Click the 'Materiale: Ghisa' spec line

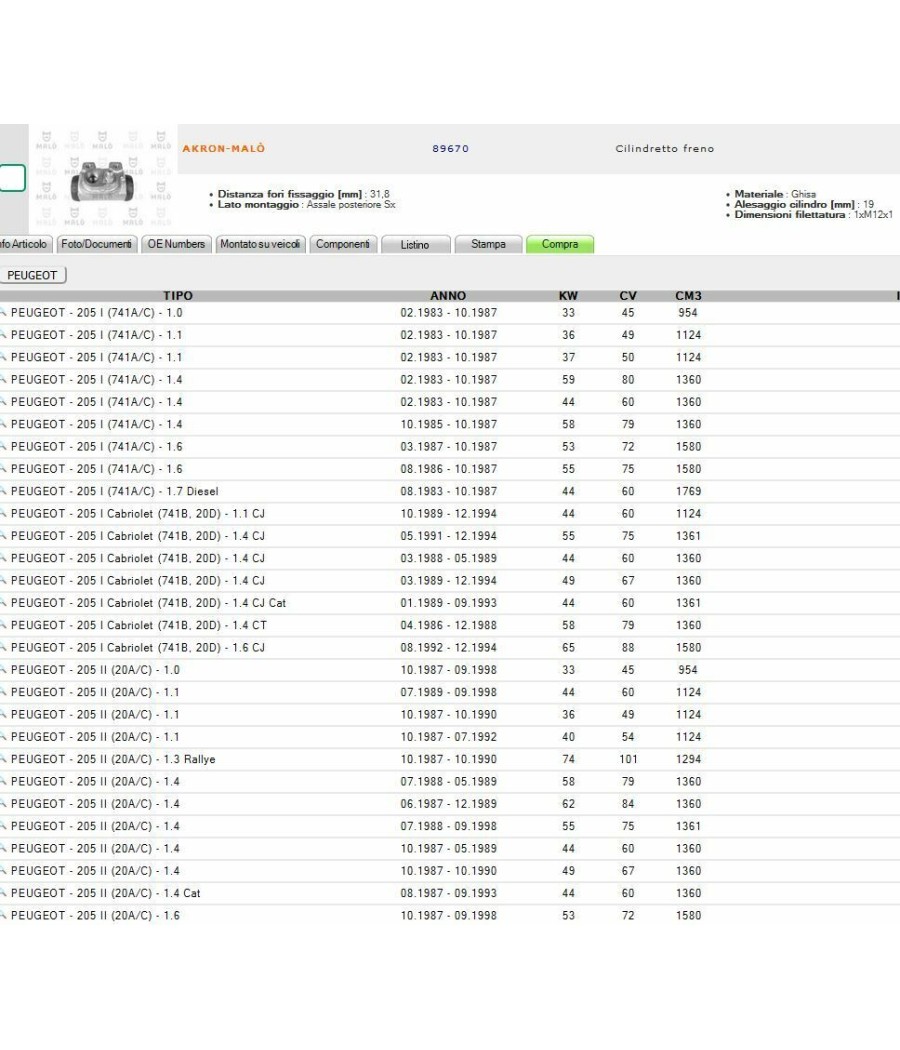click(x=770, y=194)
